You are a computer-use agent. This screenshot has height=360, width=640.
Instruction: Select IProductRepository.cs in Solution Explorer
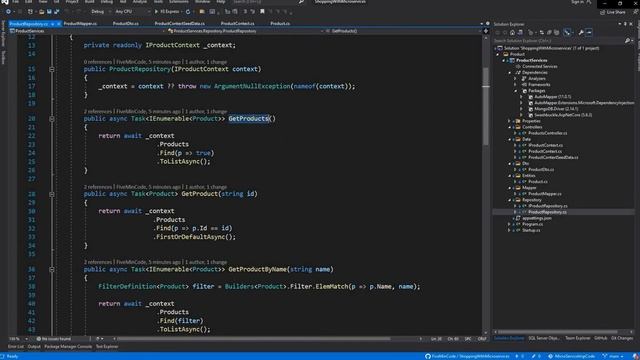547,206
